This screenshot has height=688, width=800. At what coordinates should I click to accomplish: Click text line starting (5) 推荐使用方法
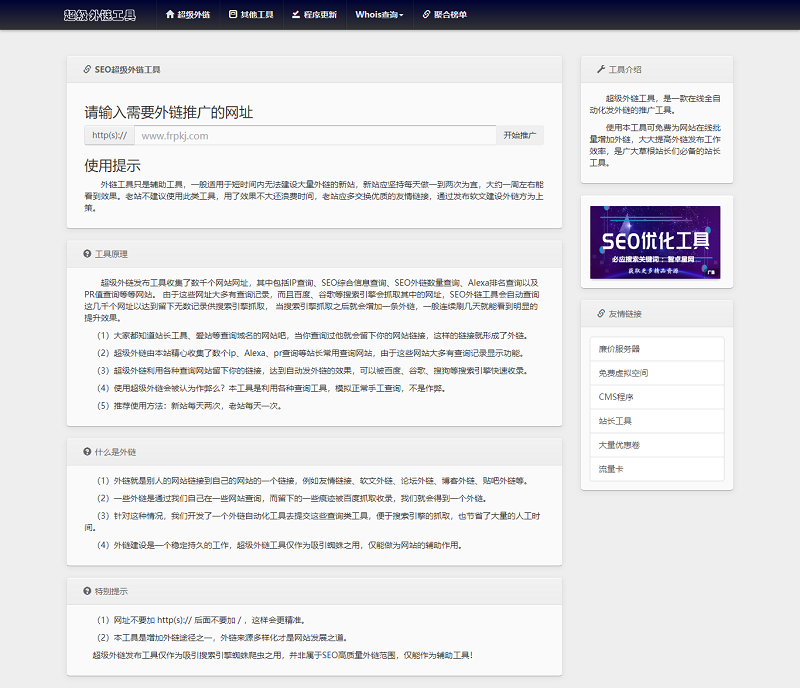190,406
